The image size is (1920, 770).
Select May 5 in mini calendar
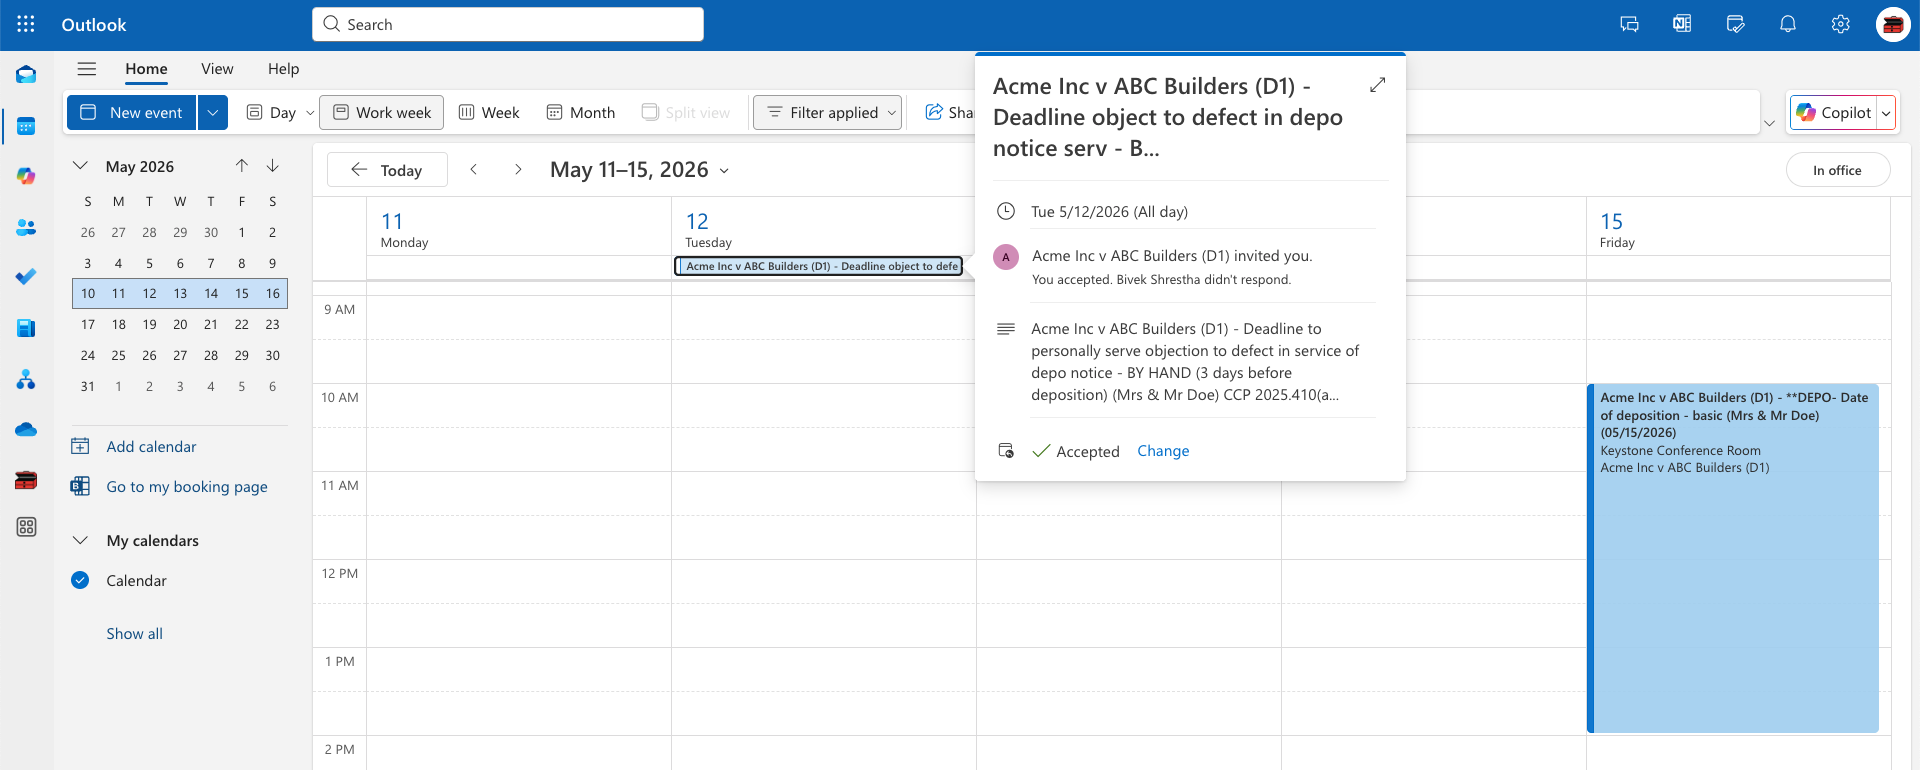(x=149, y=263)
